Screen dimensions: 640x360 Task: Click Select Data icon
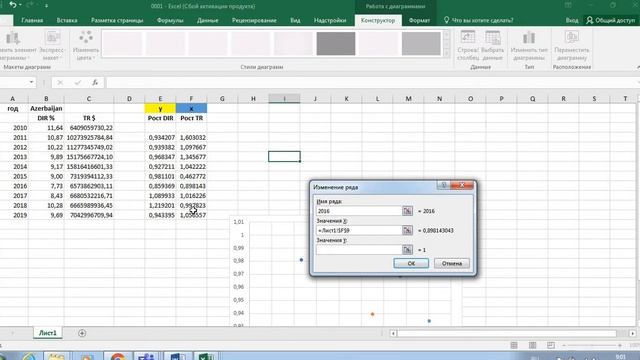coord(493,38)
